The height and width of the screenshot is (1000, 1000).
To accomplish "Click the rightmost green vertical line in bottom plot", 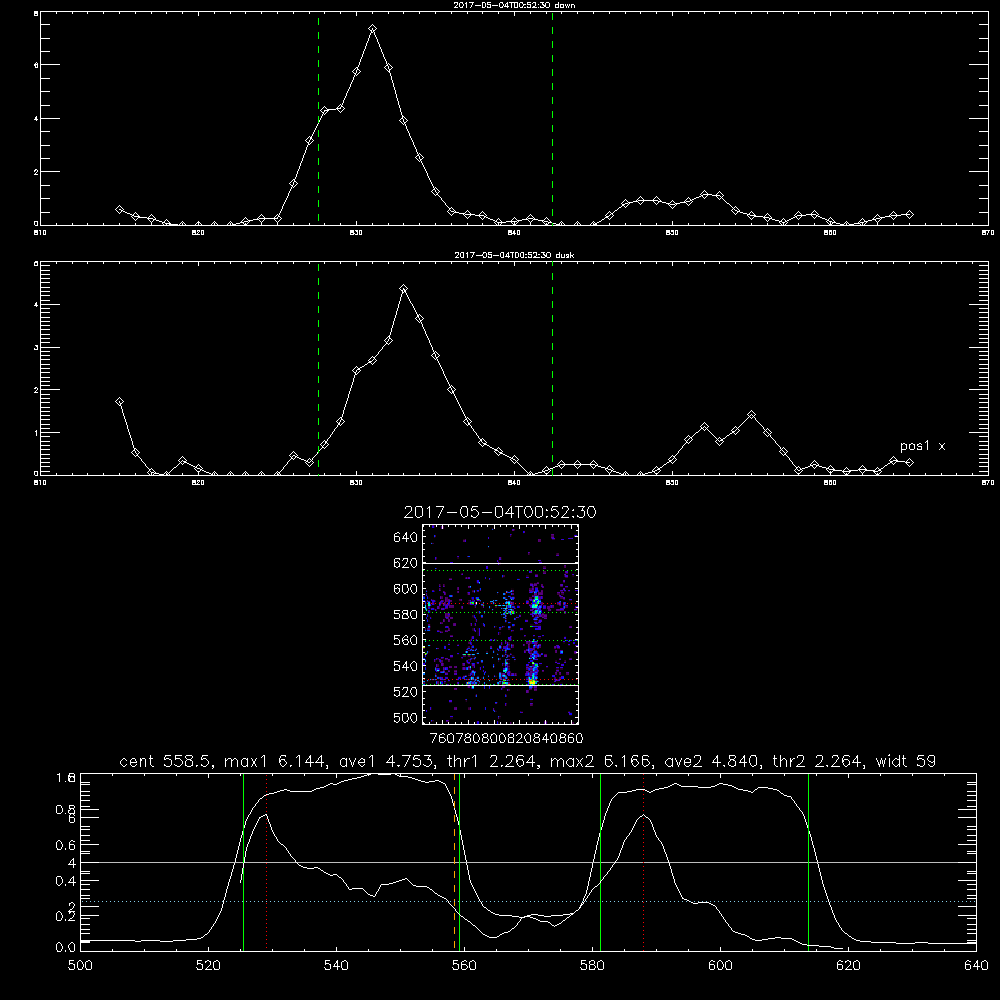I will pos(808,862).
